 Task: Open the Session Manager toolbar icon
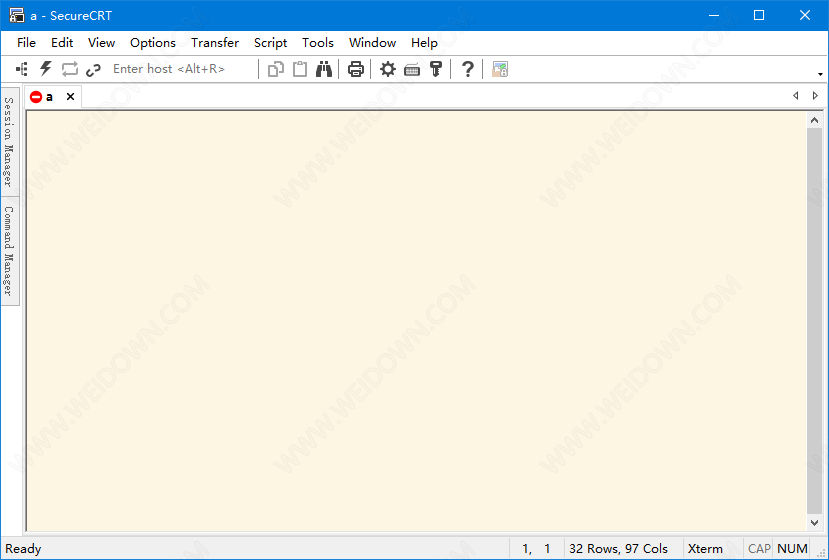tap(22, 69)
